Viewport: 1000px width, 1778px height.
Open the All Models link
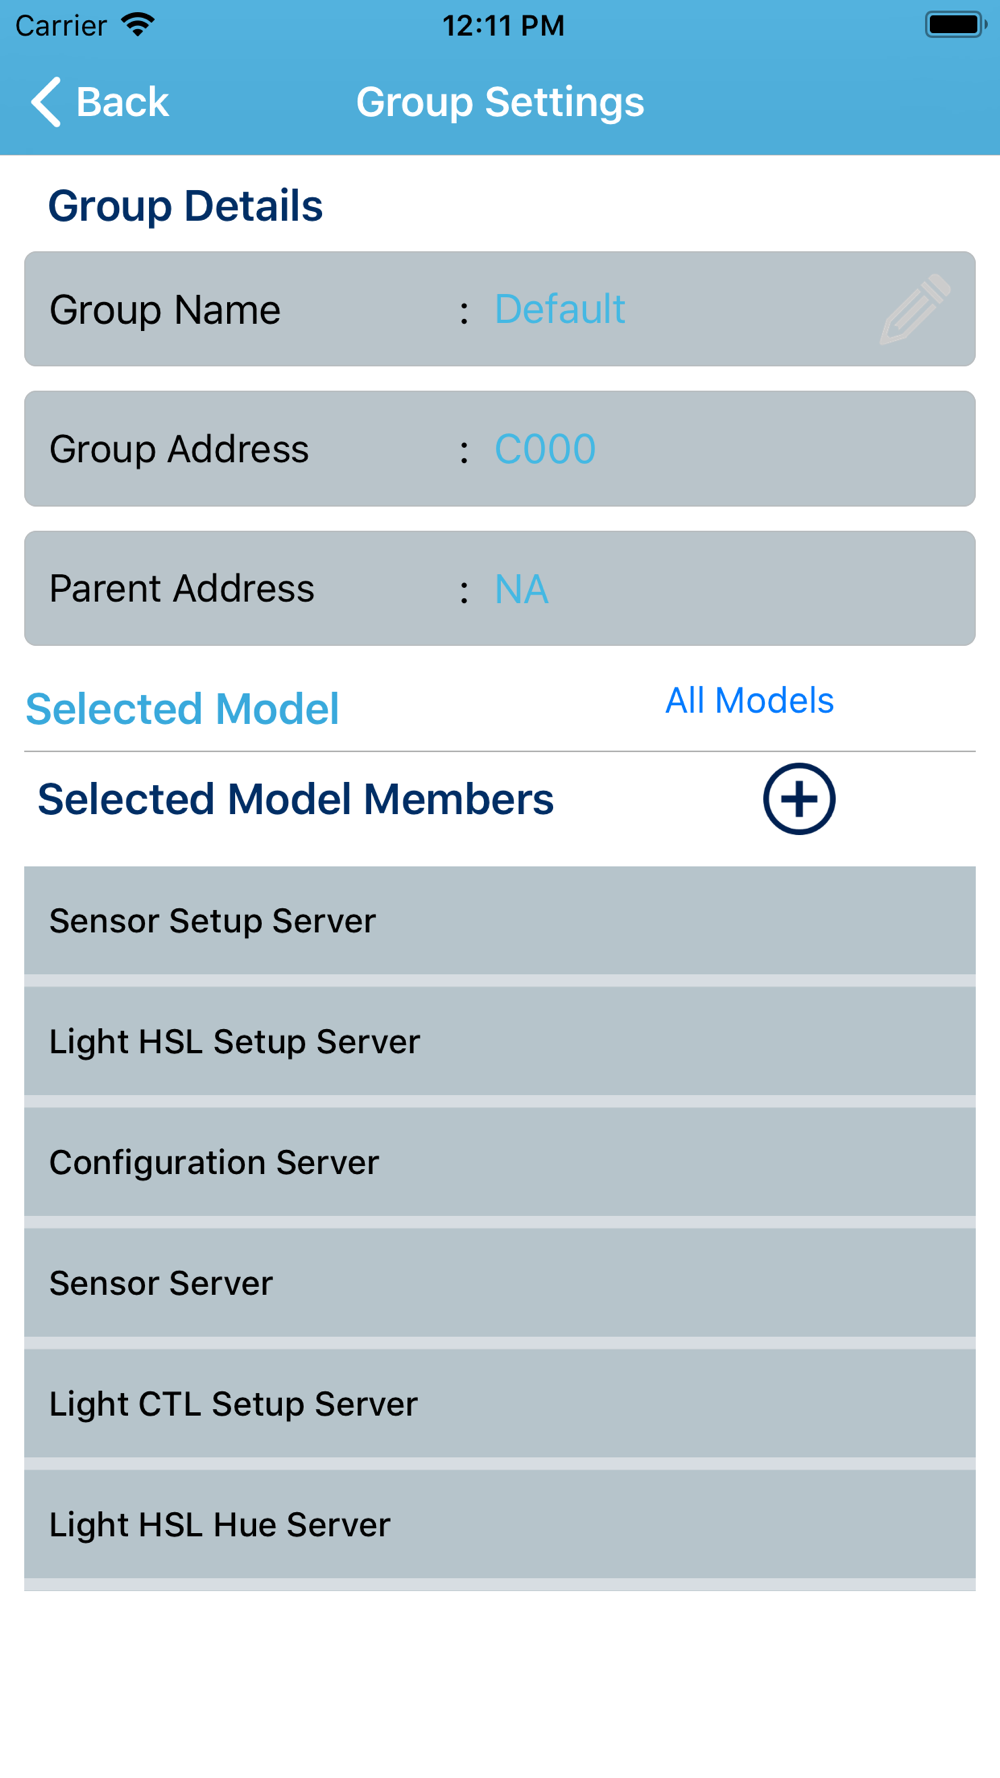pos(749,701)
